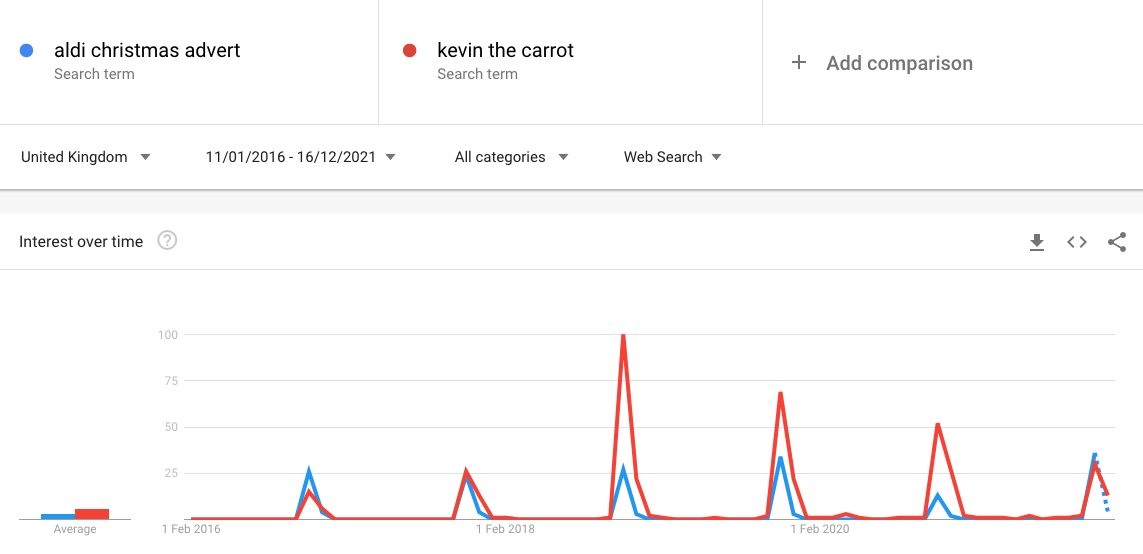Viewport: 1143px width, 554px height.
Task: Open the Web Search type dropdown
Action: tap(672, 157)
